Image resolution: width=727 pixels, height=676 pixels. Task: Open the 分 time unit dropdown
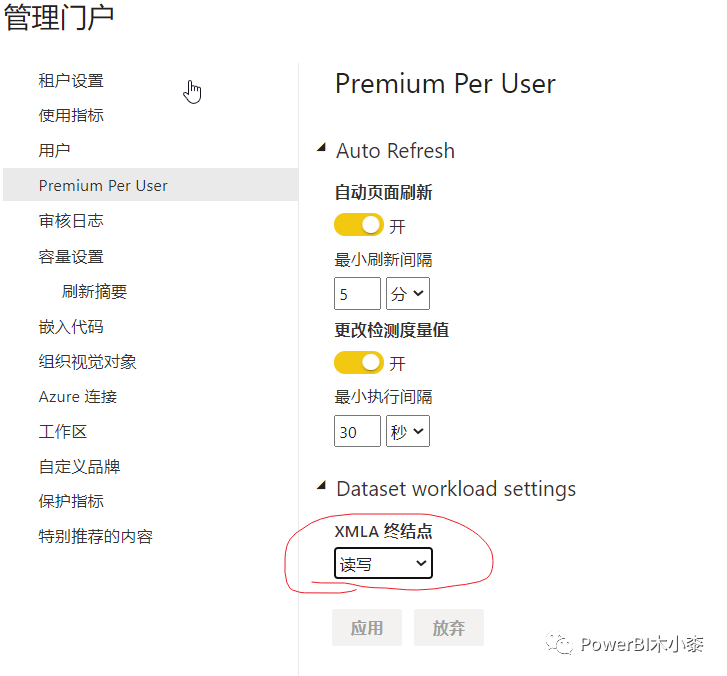click(408, 293)
